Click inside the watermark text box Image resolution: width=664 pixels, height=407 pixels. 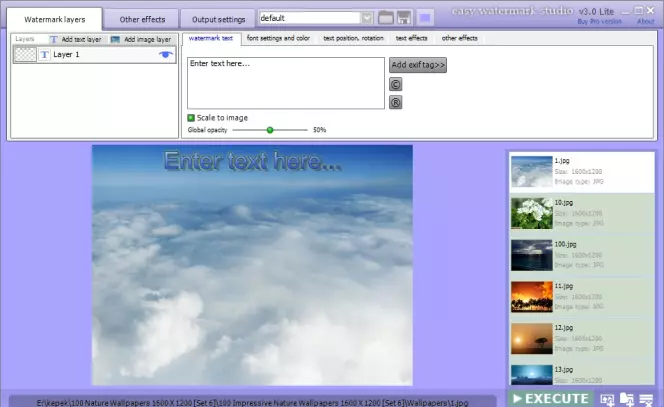click(x=286, y=83)
